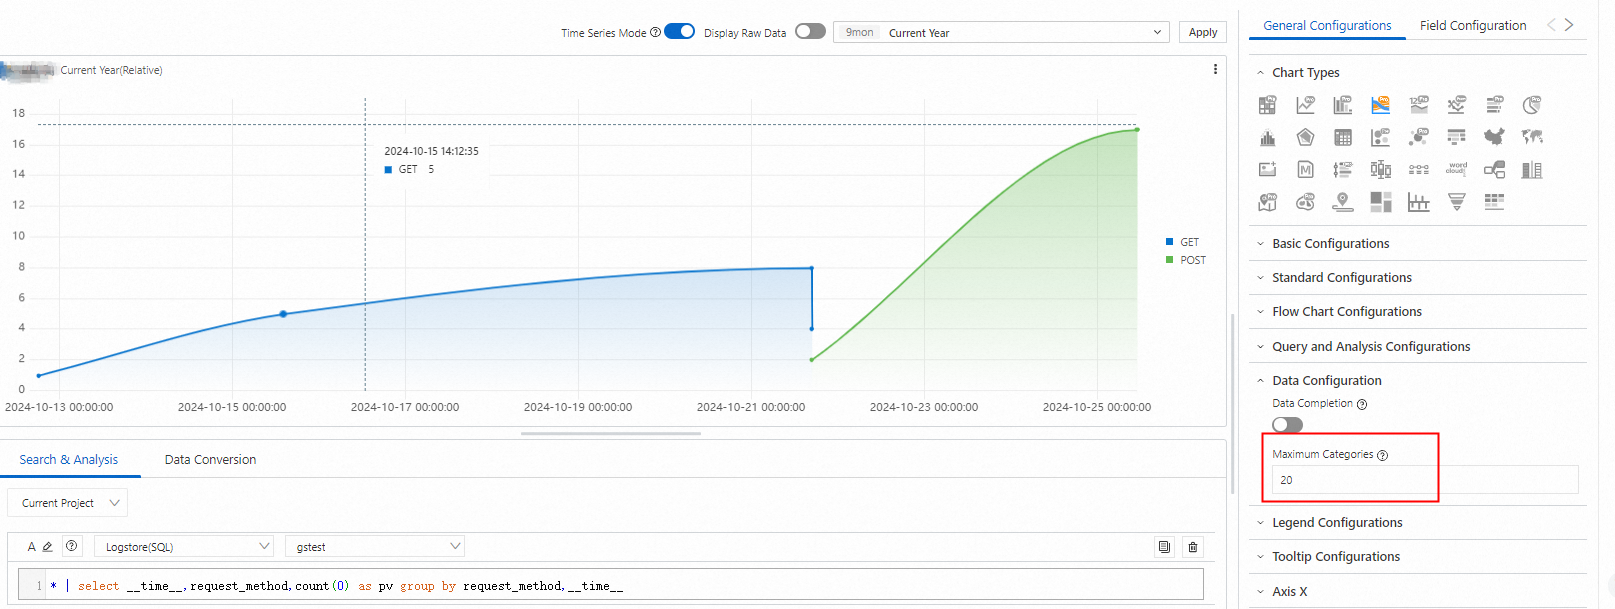Select the histogram chart type
Screen dimensions: 1615x609
click(x=1267, y=137)
